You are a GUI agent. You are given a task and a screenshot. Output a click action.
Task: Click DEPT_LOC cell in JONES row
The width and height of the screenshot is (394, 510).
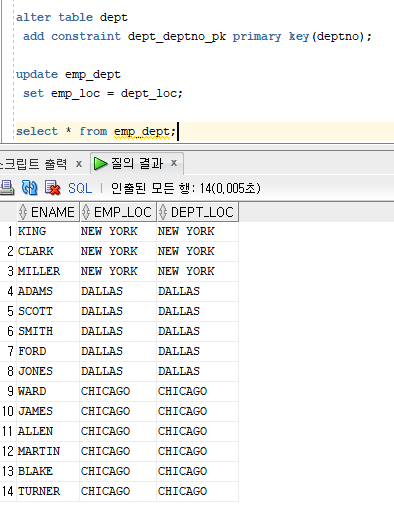(198, 371)
